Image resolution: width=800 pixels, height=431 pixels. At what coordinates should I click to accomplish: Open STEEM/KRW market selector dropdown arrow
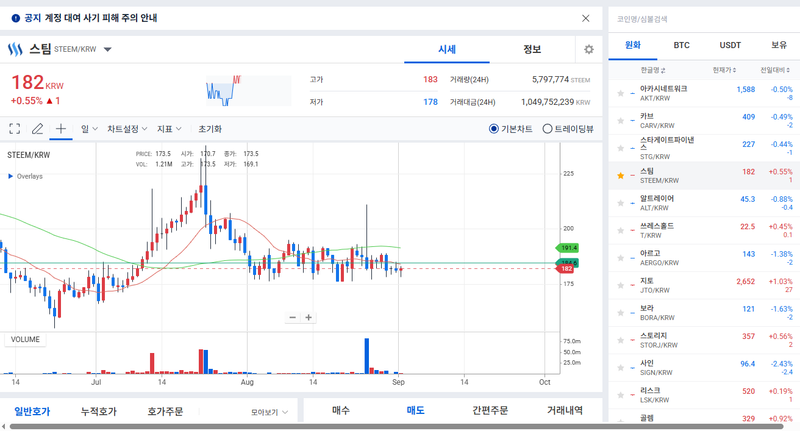click(x=108, y=49)
